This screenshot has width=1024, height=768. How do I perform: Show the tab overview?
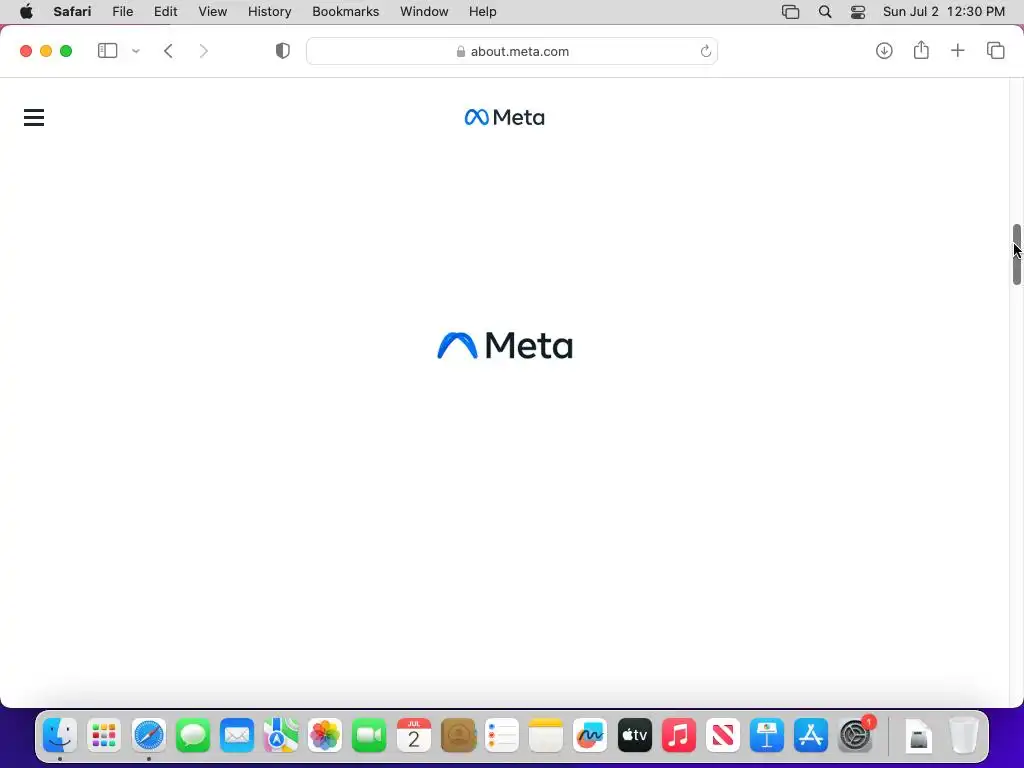click(x=995, y=50)
